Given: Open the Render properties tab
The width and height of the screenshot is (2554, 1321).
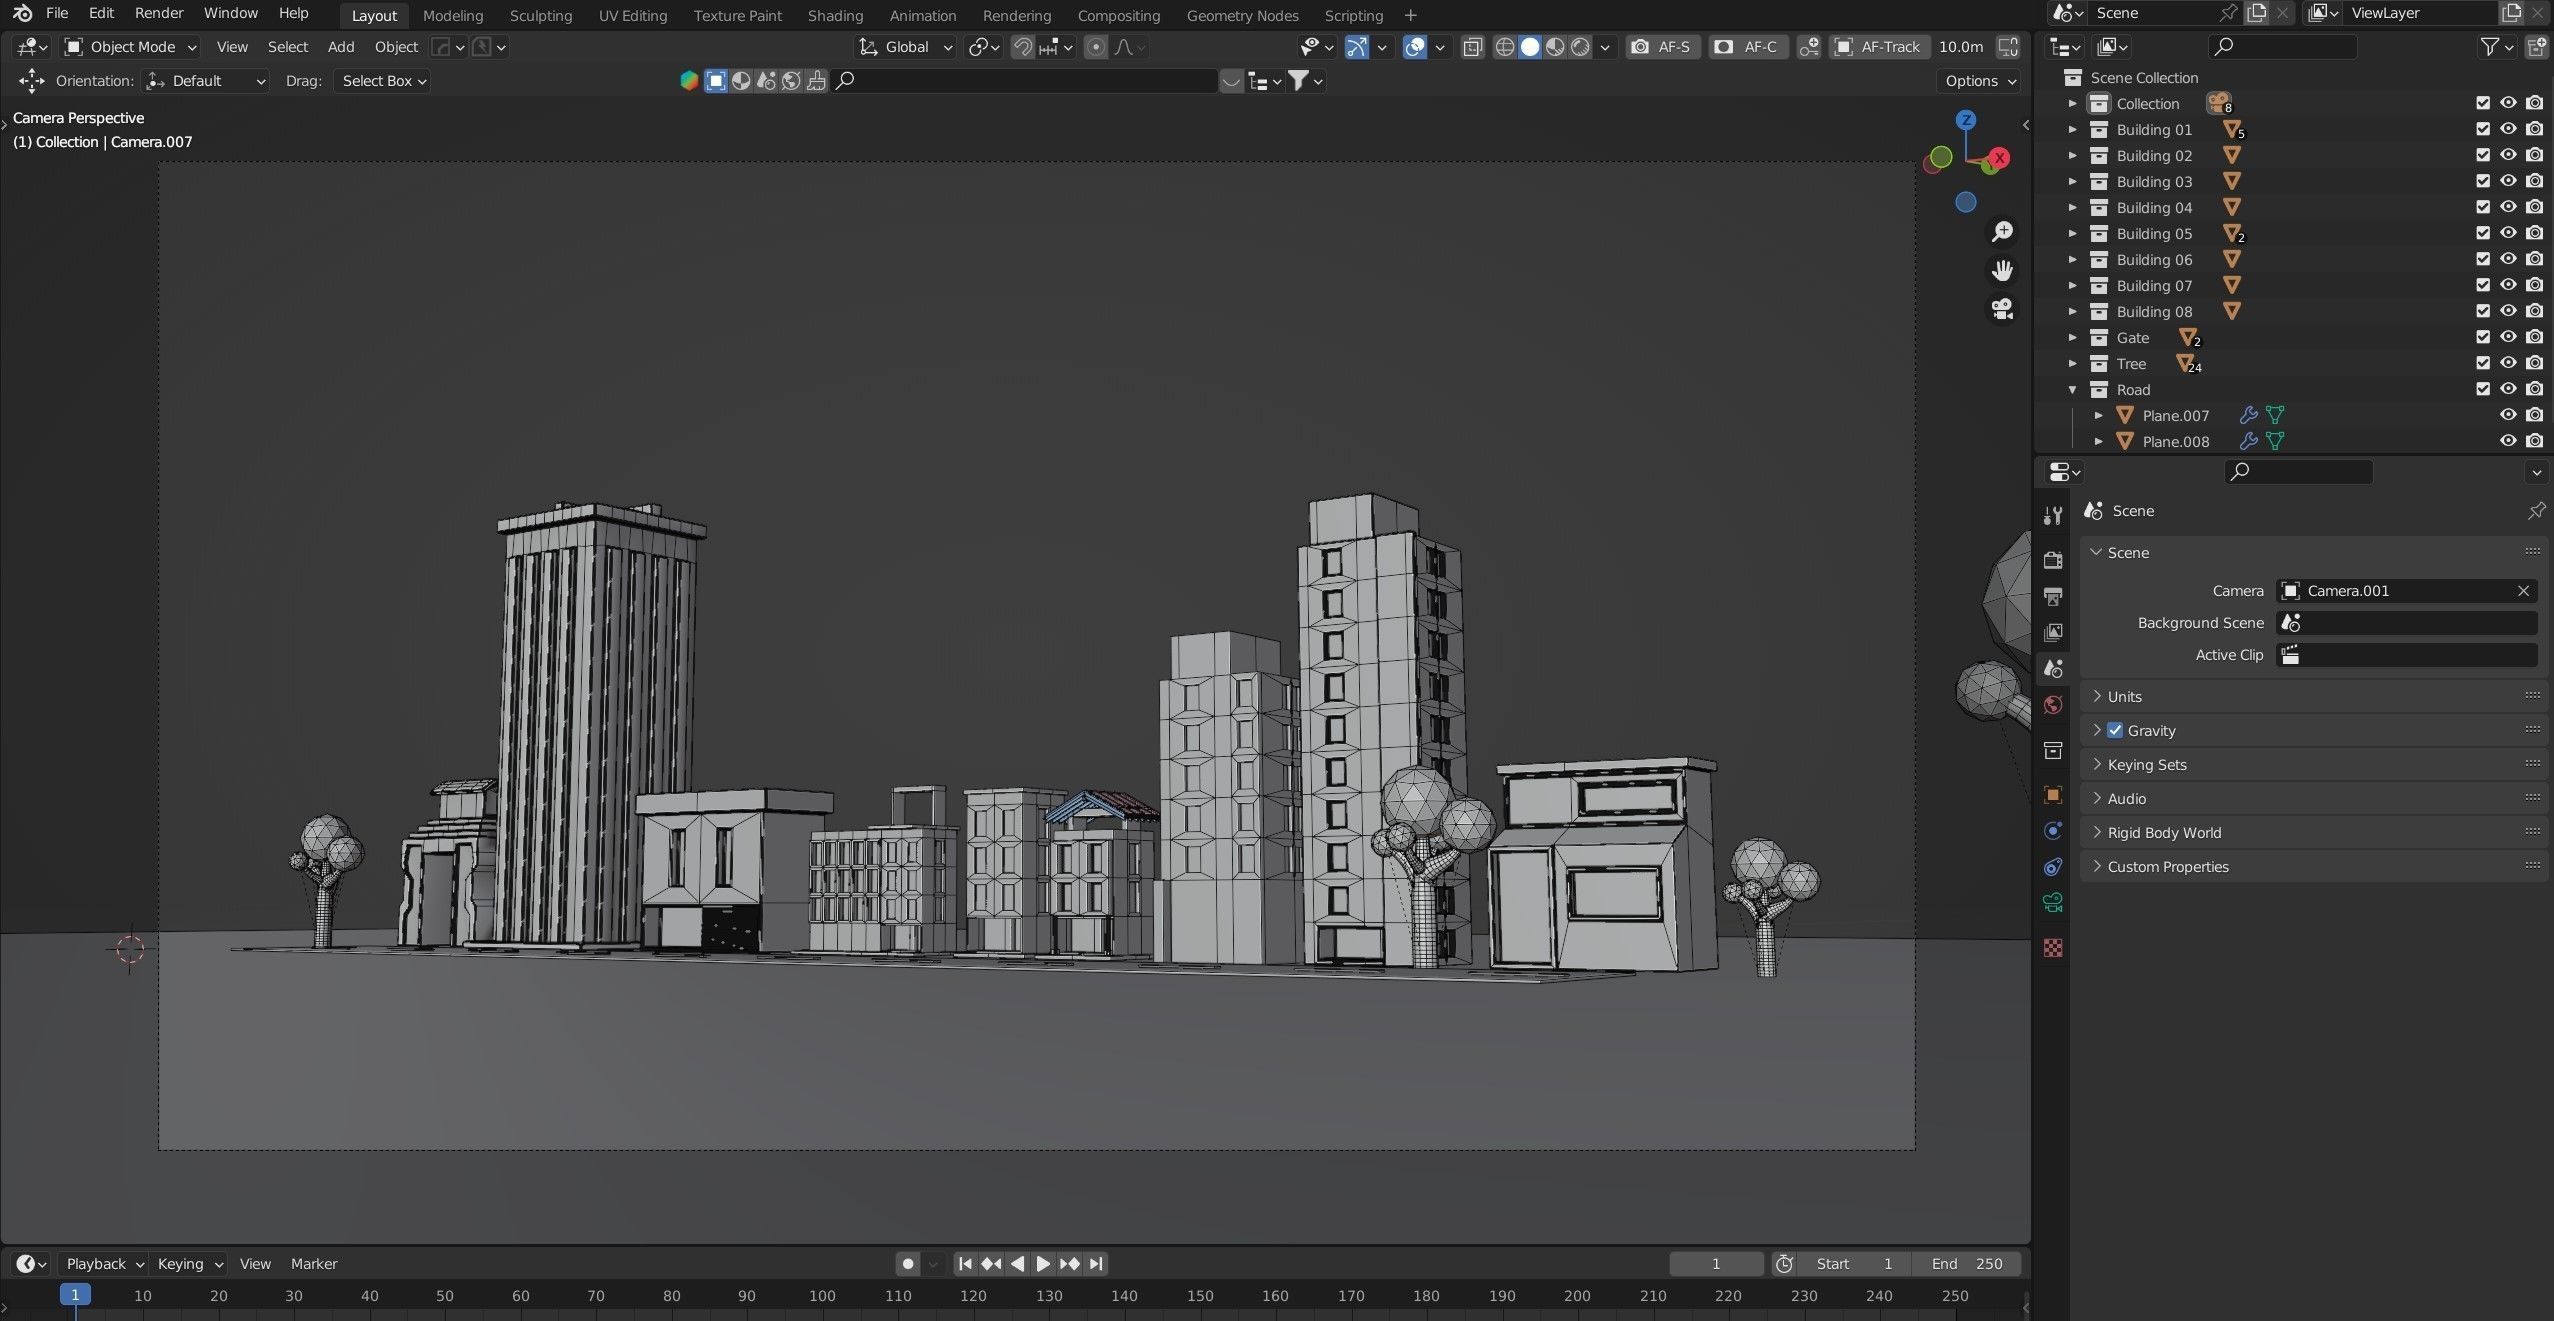Looking at the screenshot, I should 2053,560.
